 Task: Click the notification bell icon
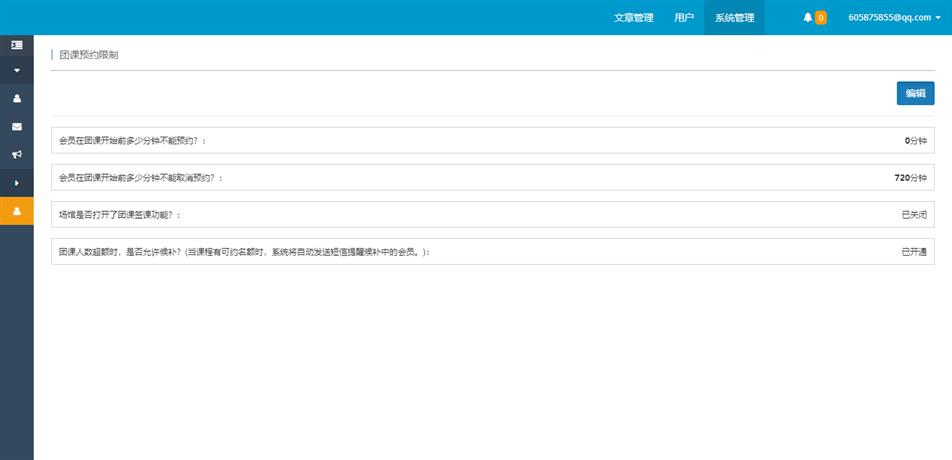click(x=808, y=18)
